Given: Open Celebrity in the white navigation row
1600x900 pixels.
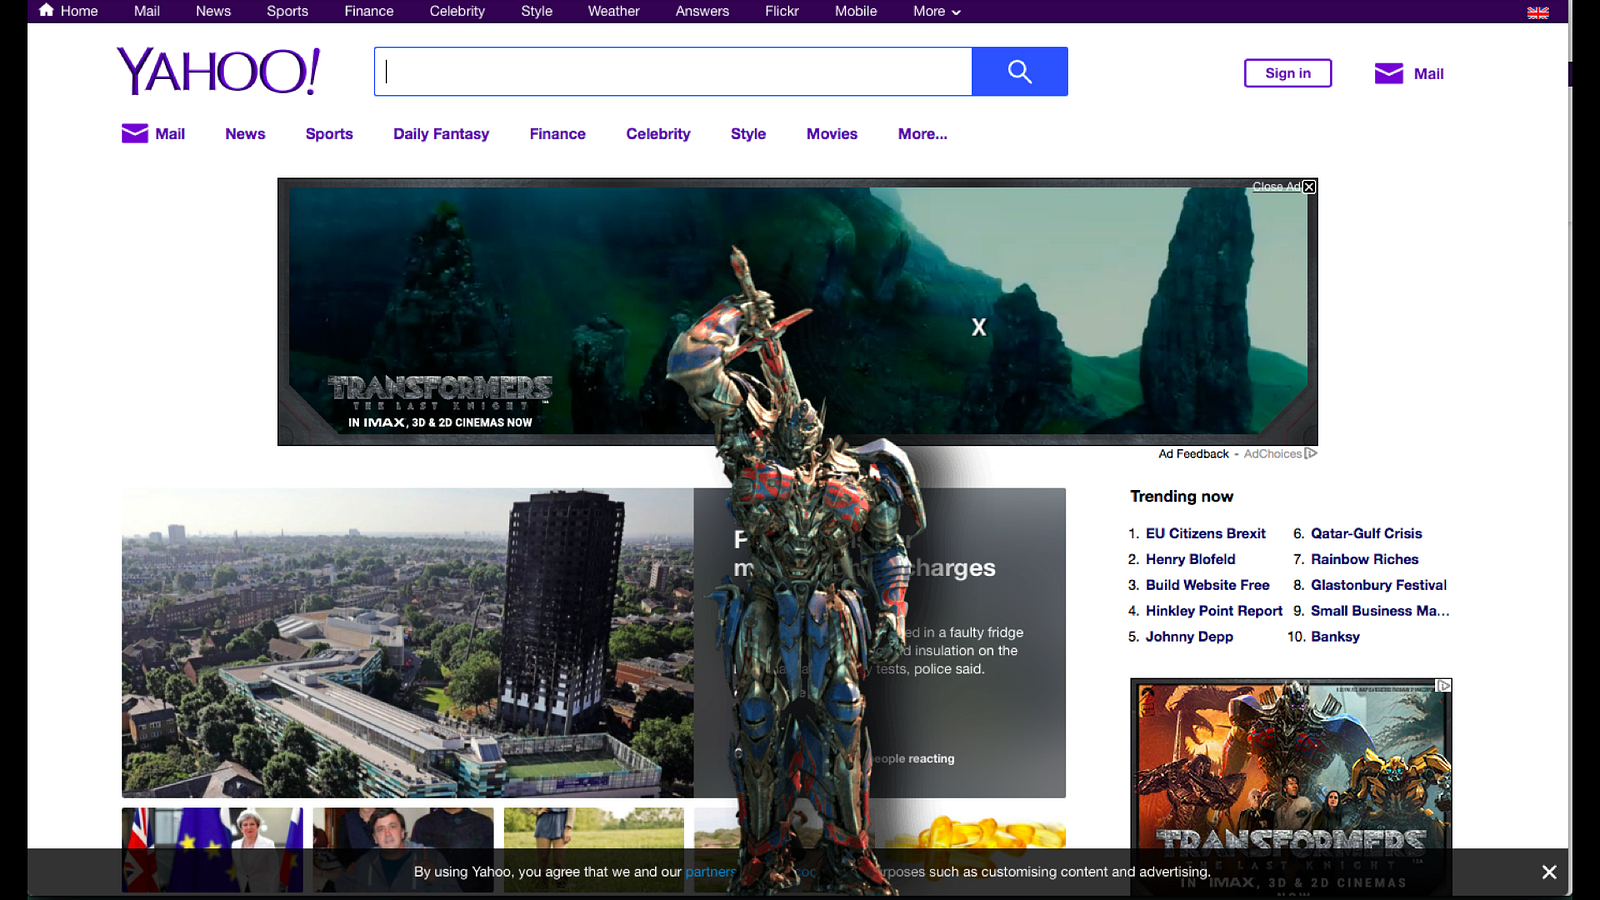Looking at the screenshot, I should 658,134.
